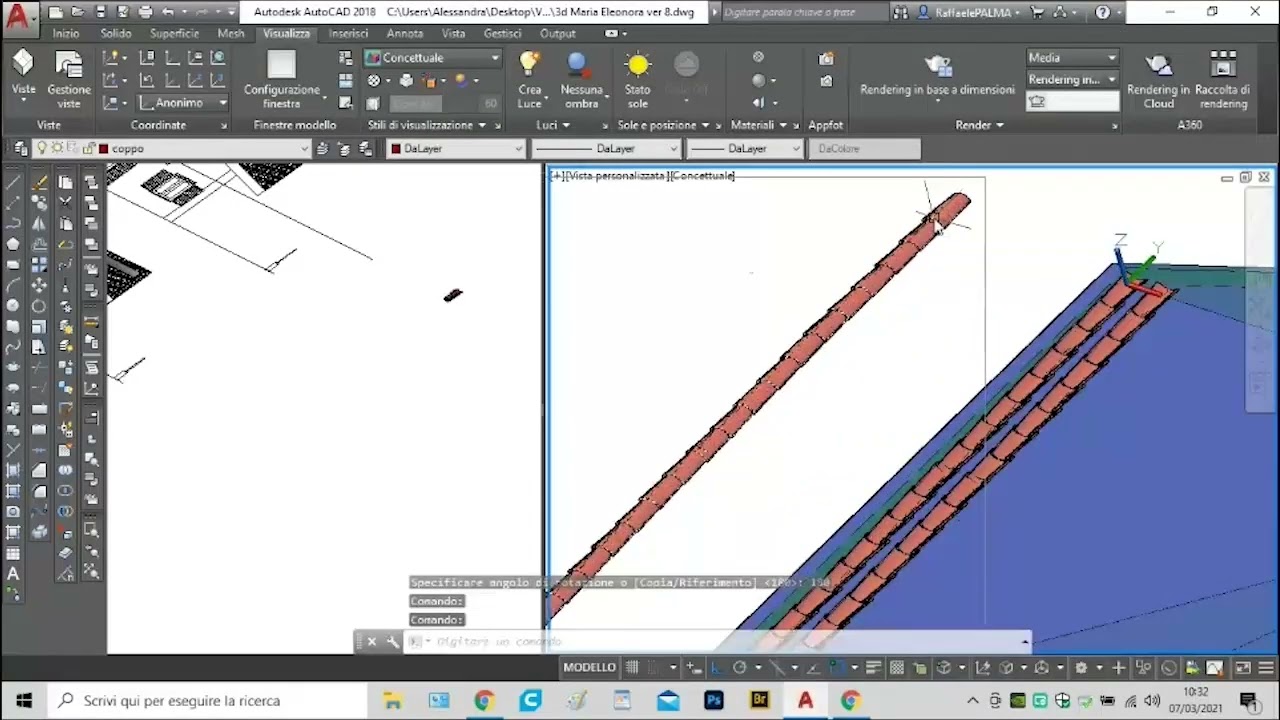The height and width of the screenshot is (720, 1280).
Task: Open the Annota ribbon tab
Action: pos(404,33)
